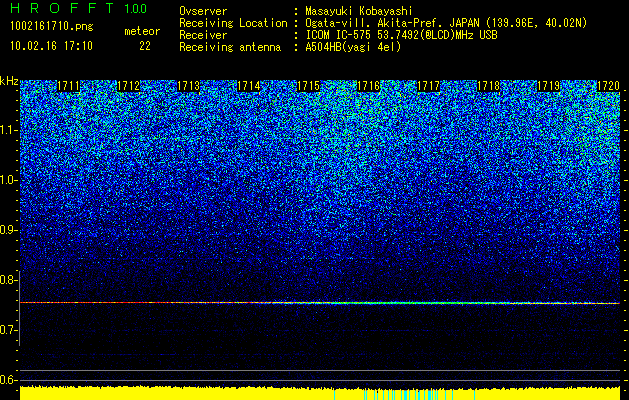Click the 0.7 kHz axis label
The height and width of the screenshot is (400, 629).
[x=8, y=330]
